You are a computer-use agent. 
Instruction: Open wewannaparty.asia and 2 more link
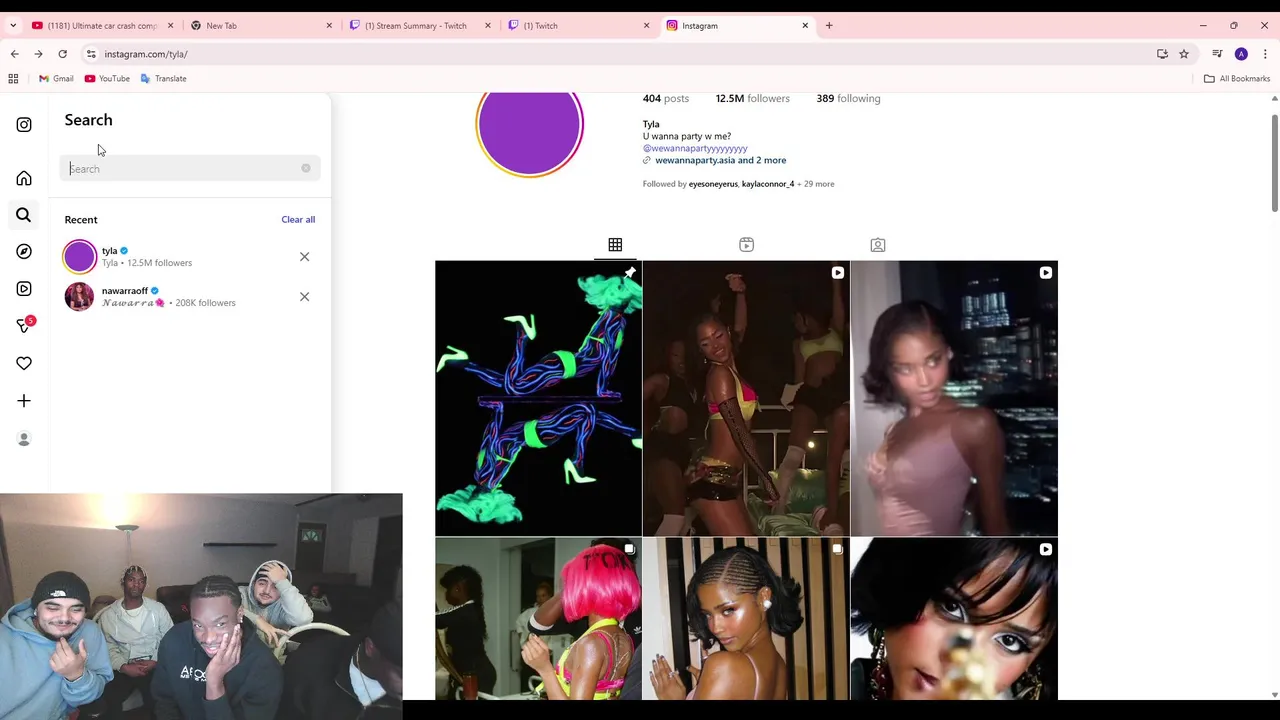coord(720,160)
